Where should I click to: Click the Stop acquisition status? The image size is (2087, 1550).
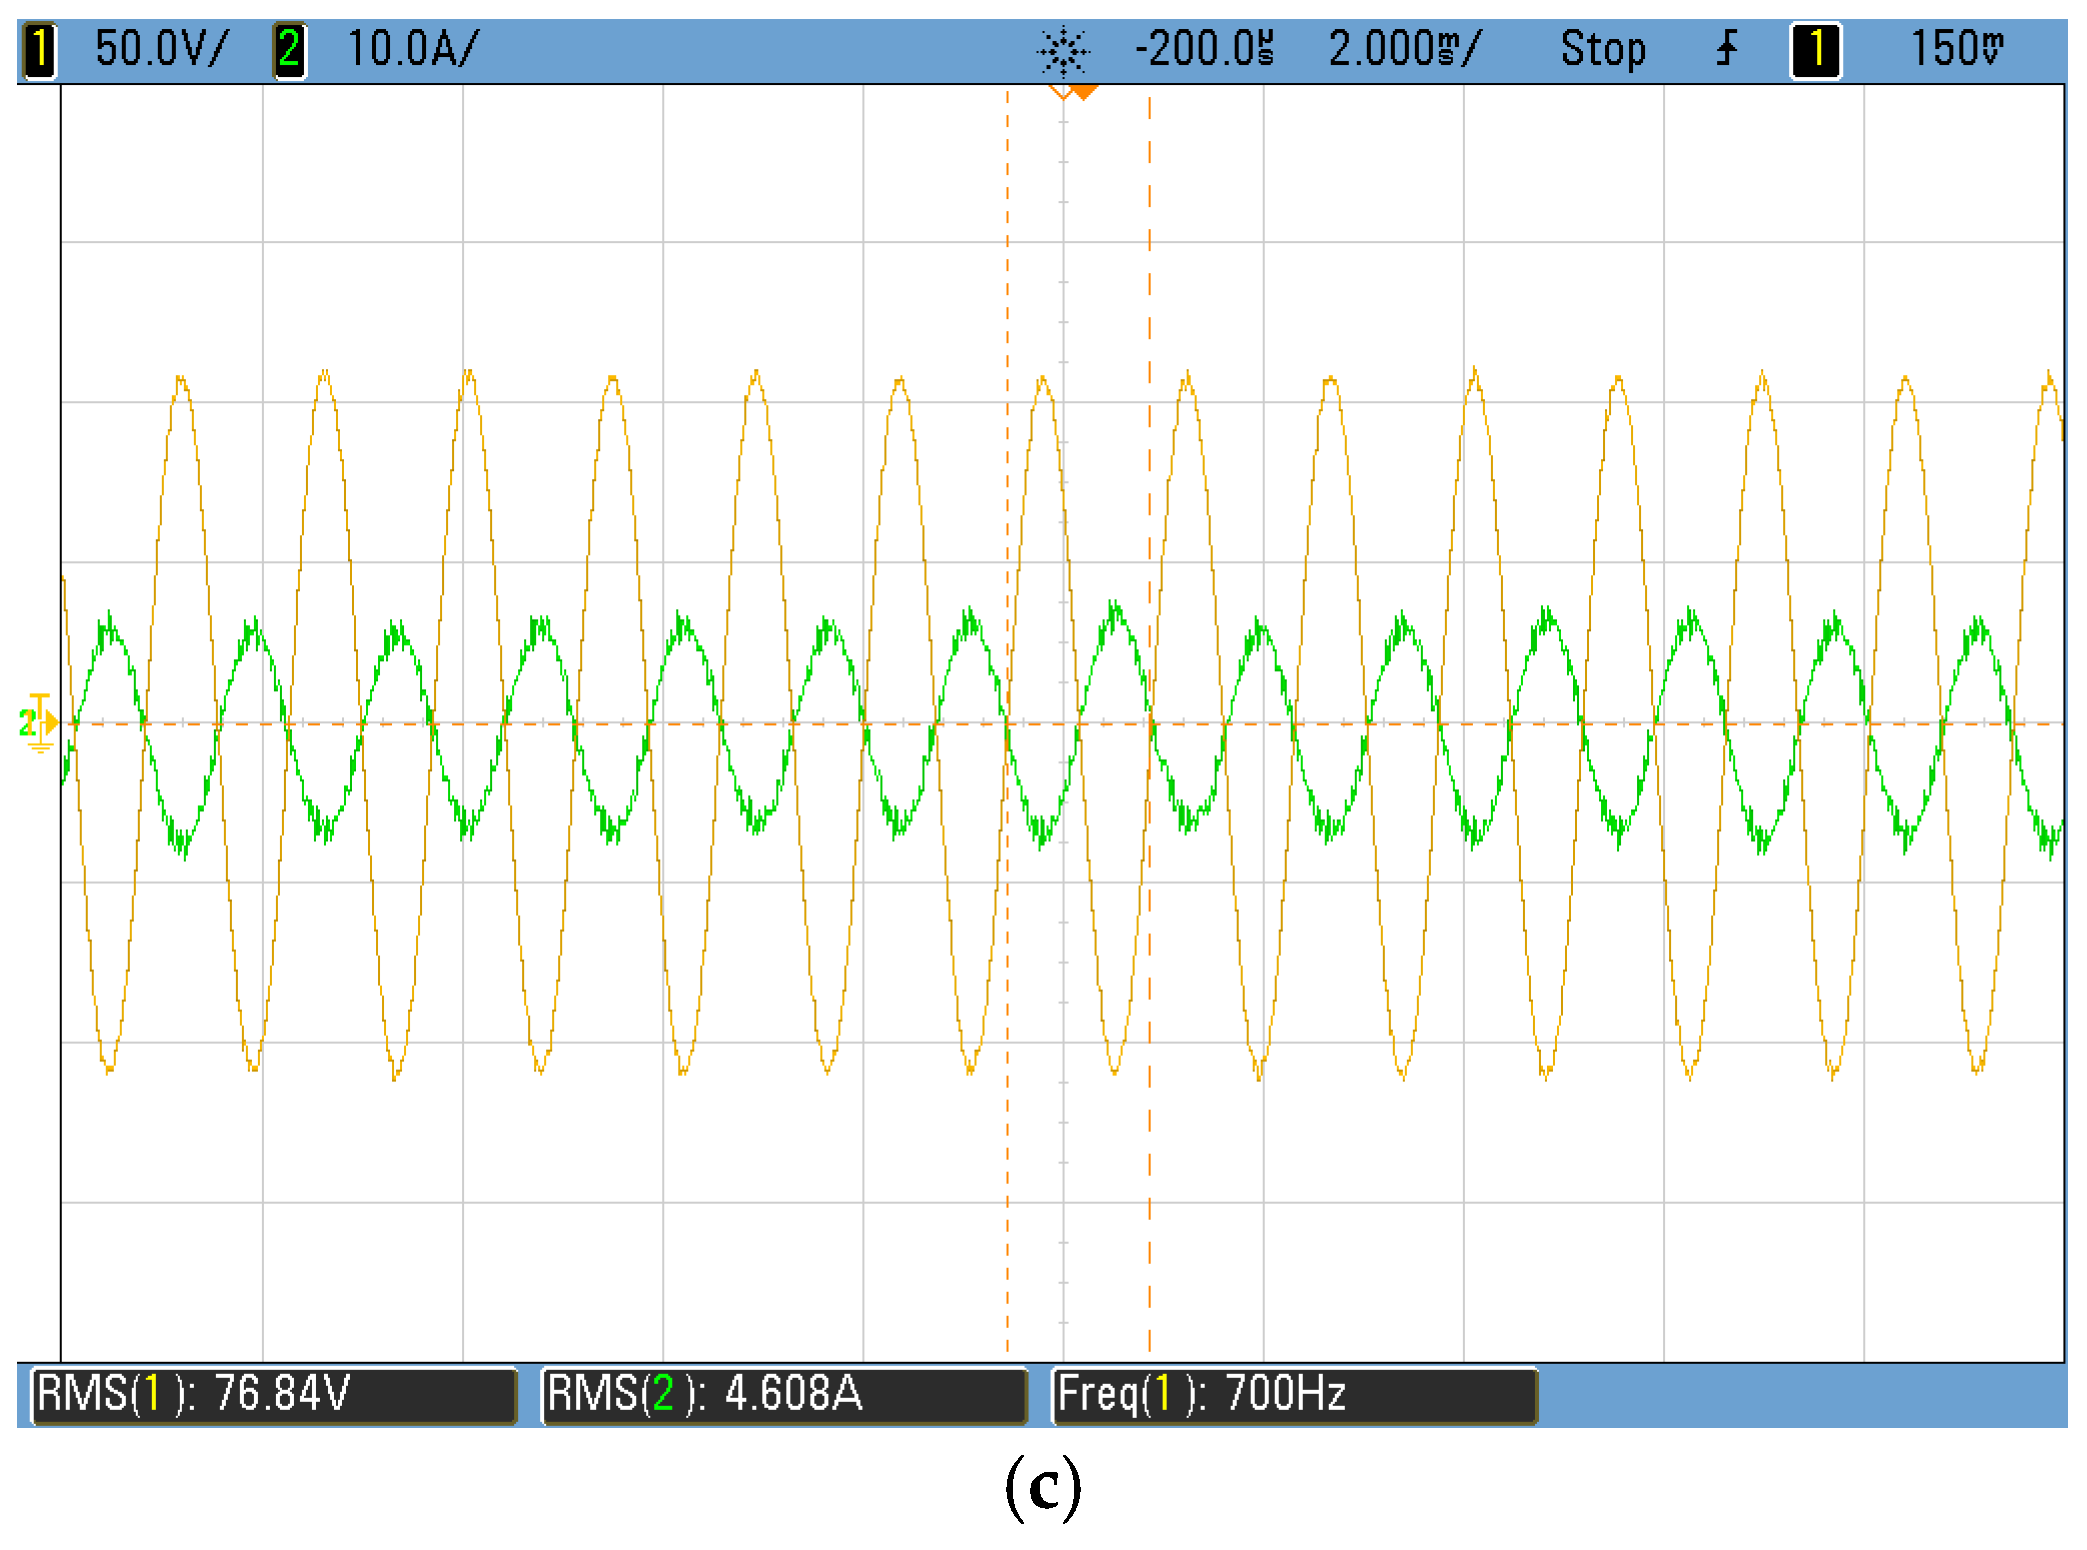pyautogui.click(x=1602, y=49)
